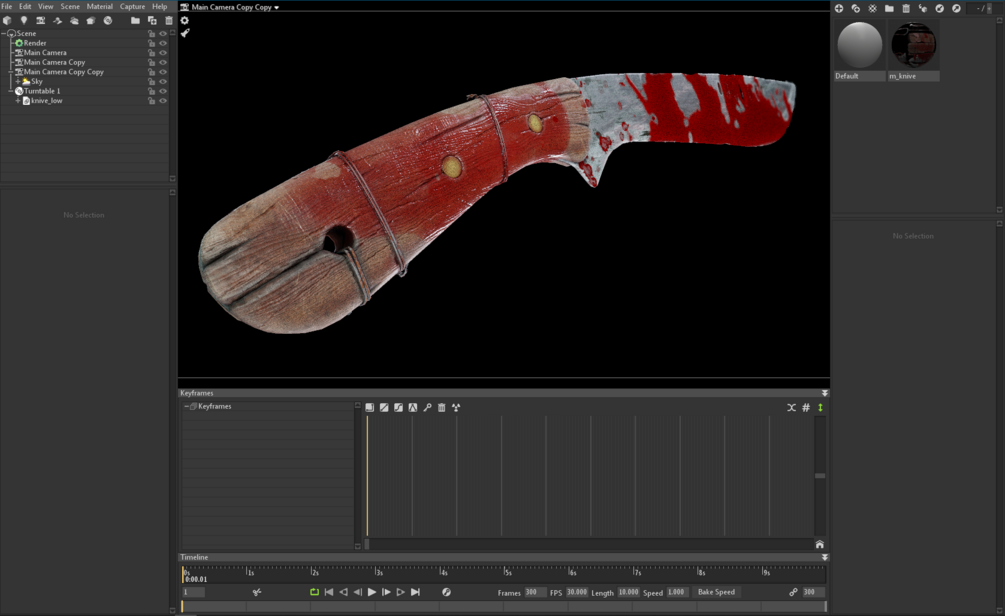Apply material to selected mesh icon
Image resolution: width=1005 pixels, height=616 pixels.
(922, 8)
